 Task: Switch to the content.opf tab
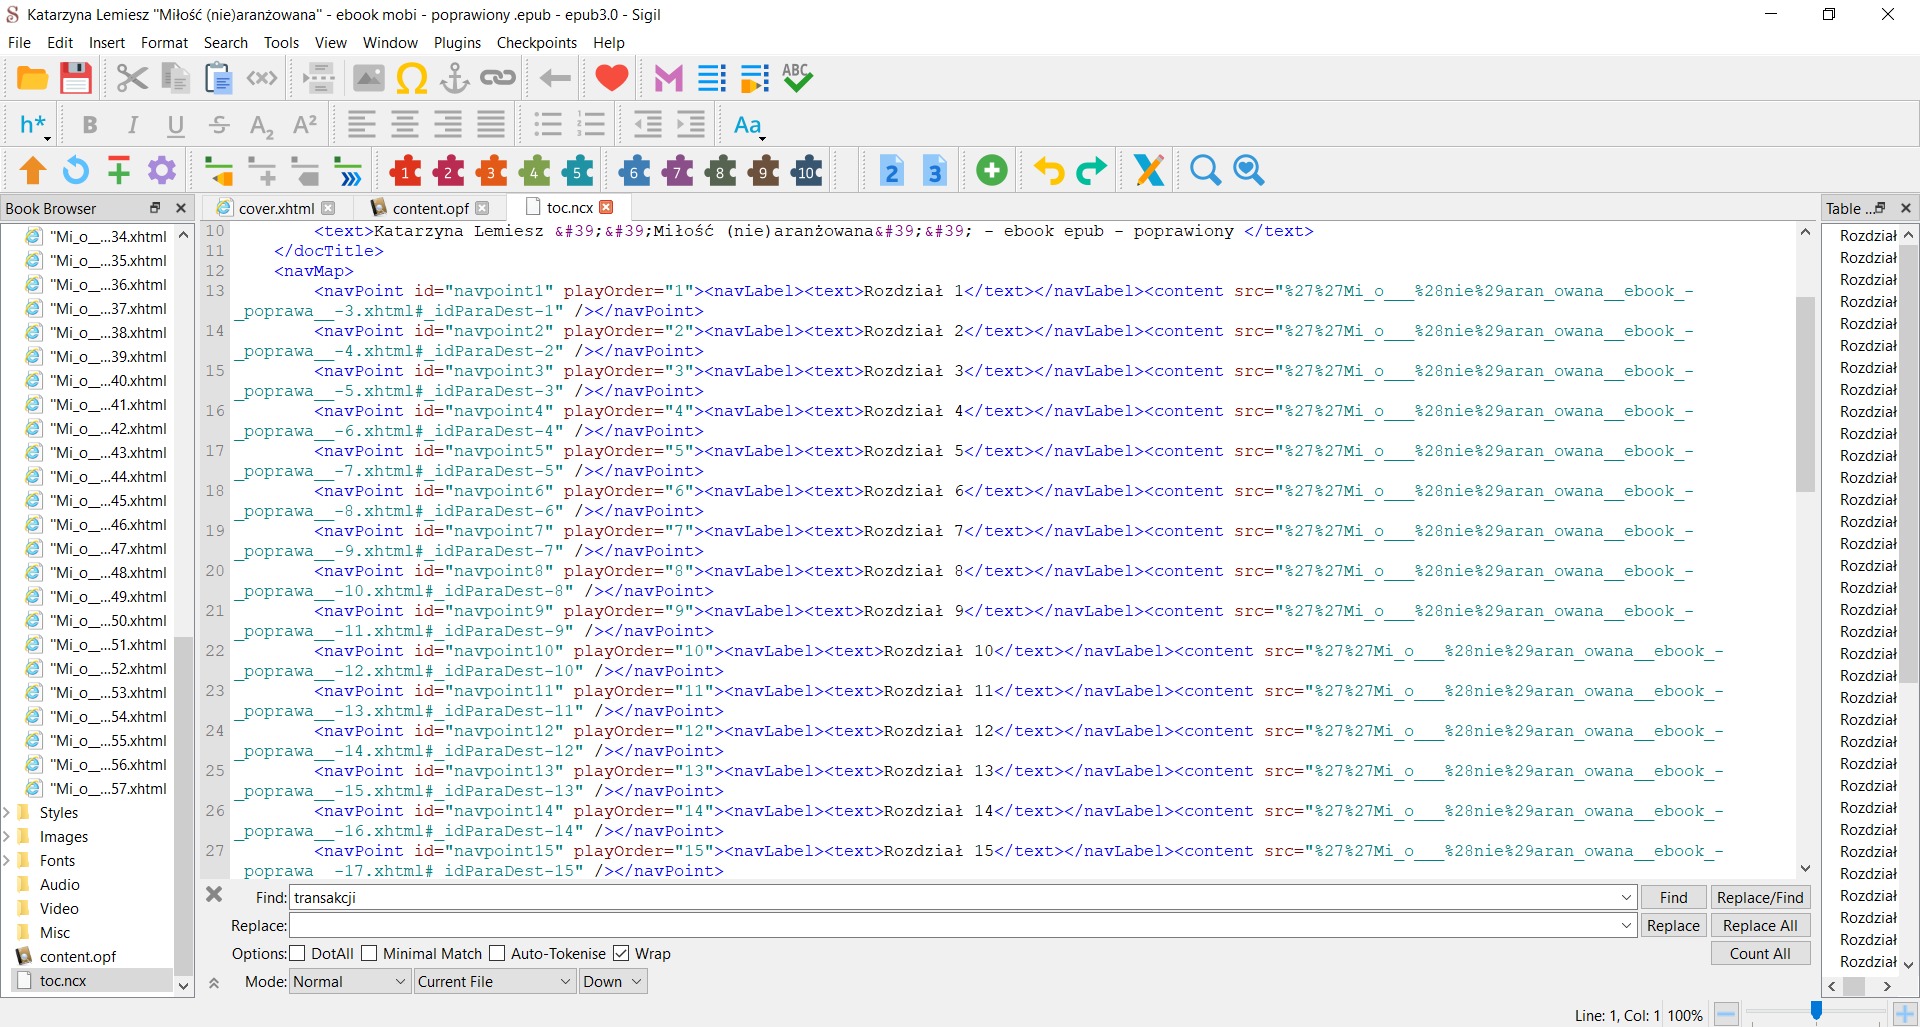(430, 208)
